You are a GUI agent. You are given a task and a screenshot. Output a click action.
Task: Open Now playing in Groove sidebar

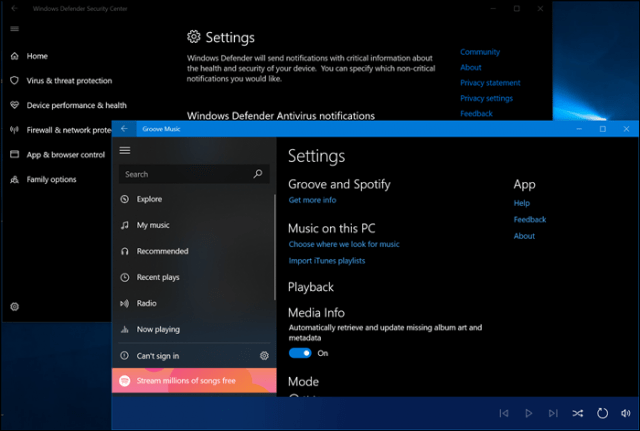pos(194,329)
